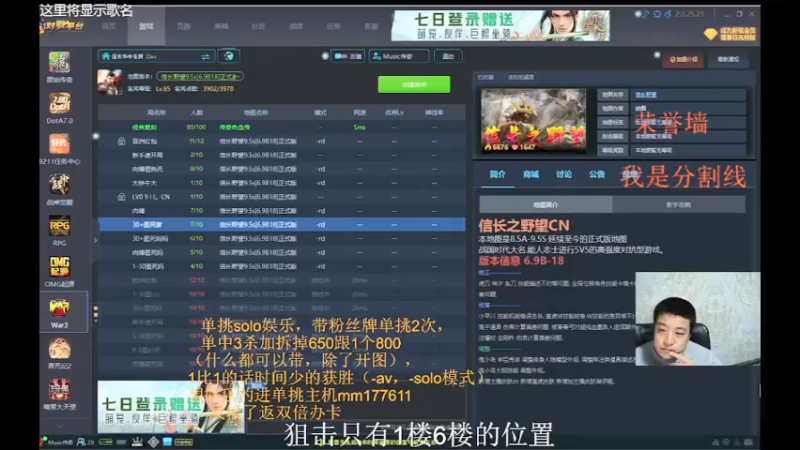Click the lock icon on LVD 911 CN room
The height and width of the screenshot is (450, 800).
121,197
